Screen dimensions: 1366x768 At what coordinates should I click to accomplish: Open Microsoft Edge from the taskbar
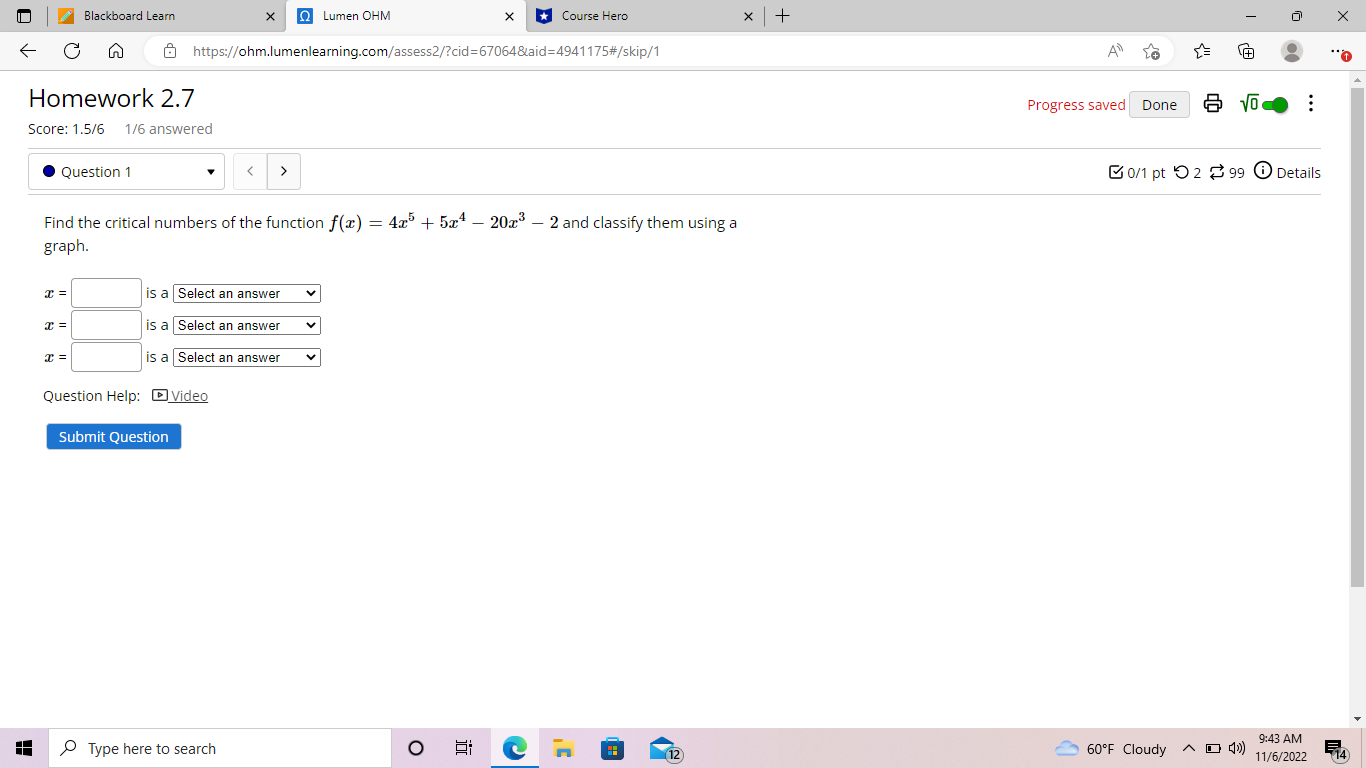(514, 748)
